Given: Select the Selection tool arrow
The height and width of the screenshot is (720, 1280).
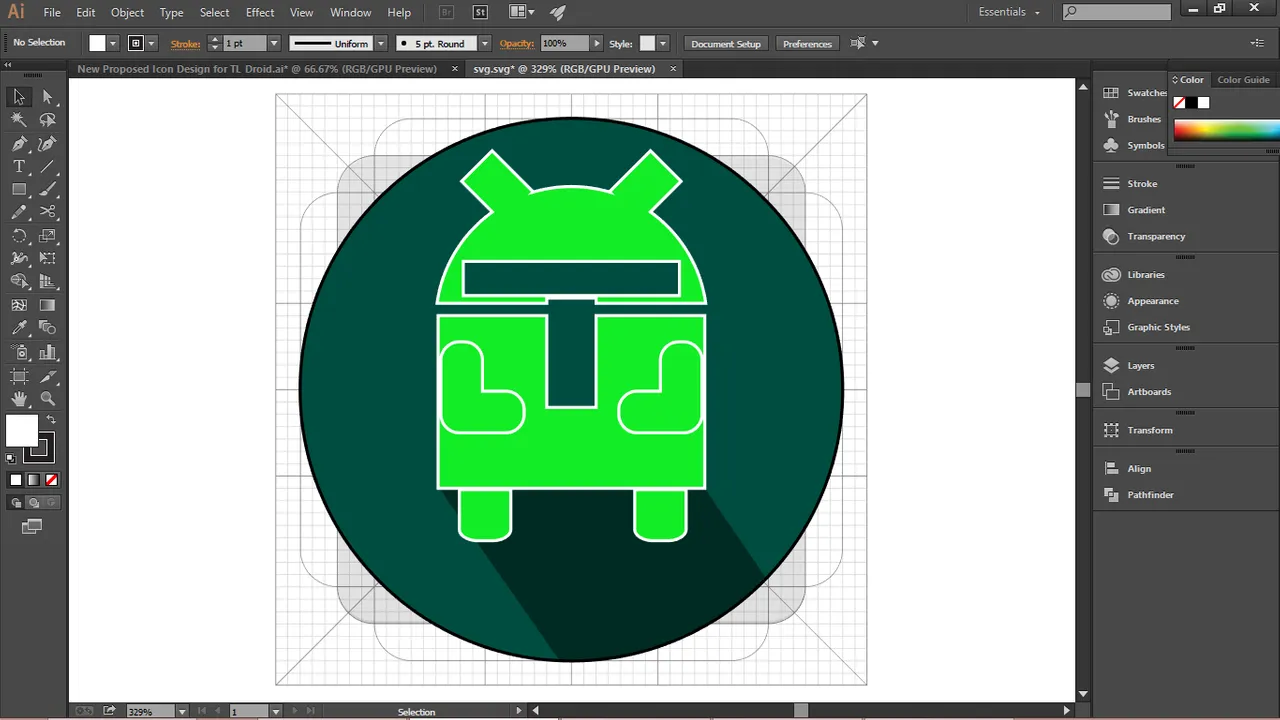Looking at the screenshot, I should pyautogui.click(x=19, y=97).
